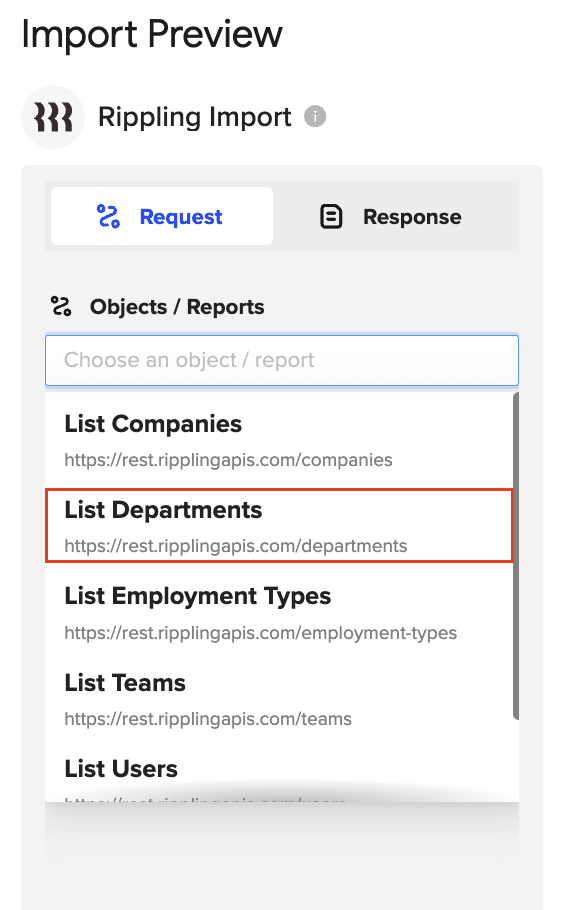Click the employment-types endpoint URL

pos(261,633)
